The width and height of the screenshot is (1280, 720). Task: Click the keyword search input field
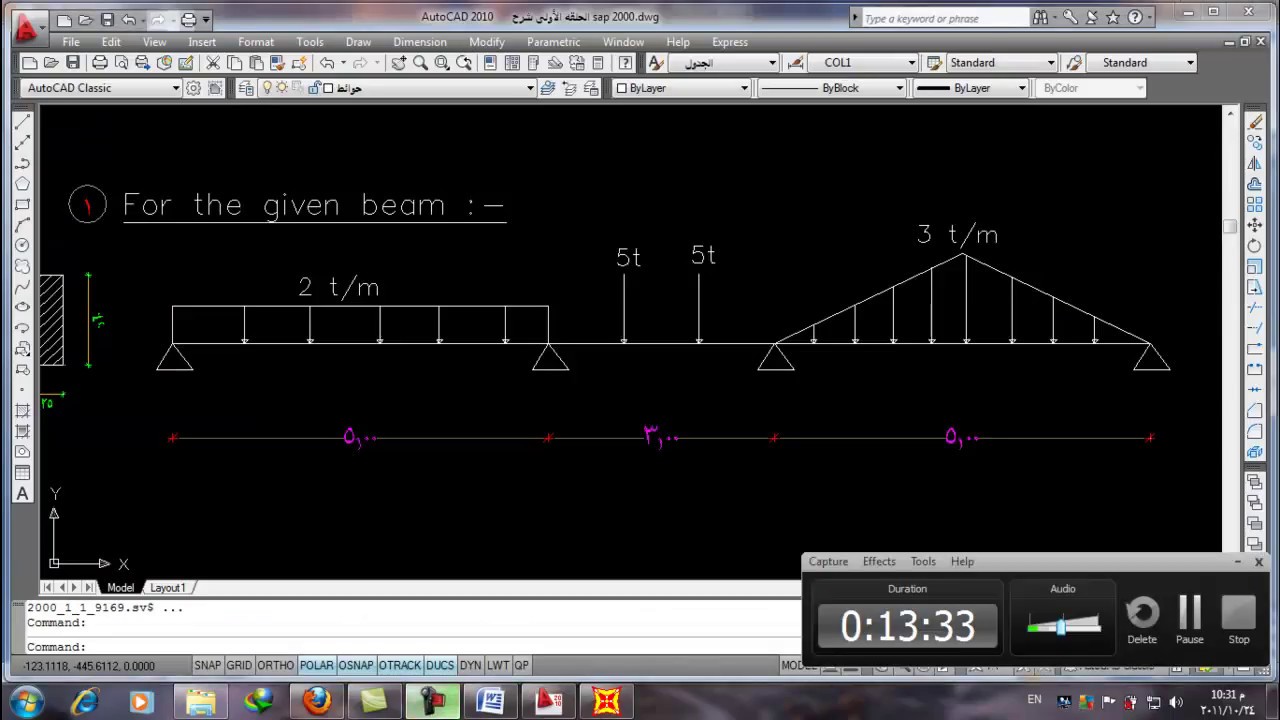coord(945,18)
